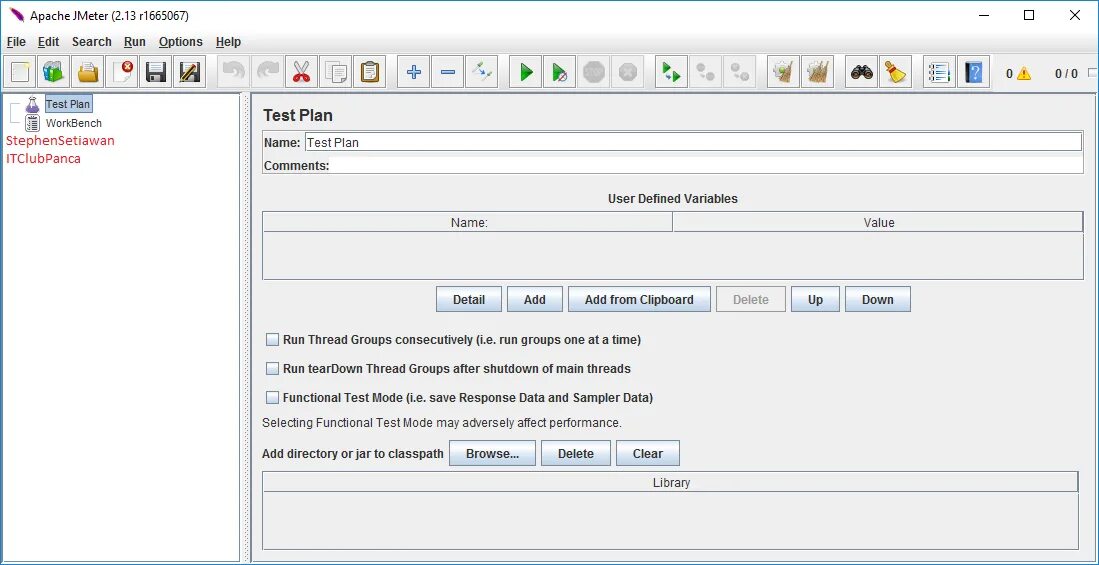Viewport: 1099px width, 565px height.
Task: Expand all nodes with plus icon
Action: 414,72
